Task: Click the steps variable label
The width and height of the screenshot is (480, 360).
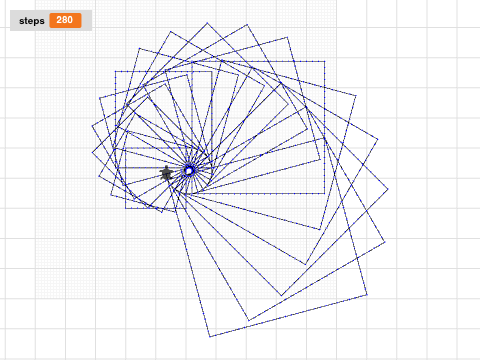Action: pyautogui.click(x=32, y=21)
